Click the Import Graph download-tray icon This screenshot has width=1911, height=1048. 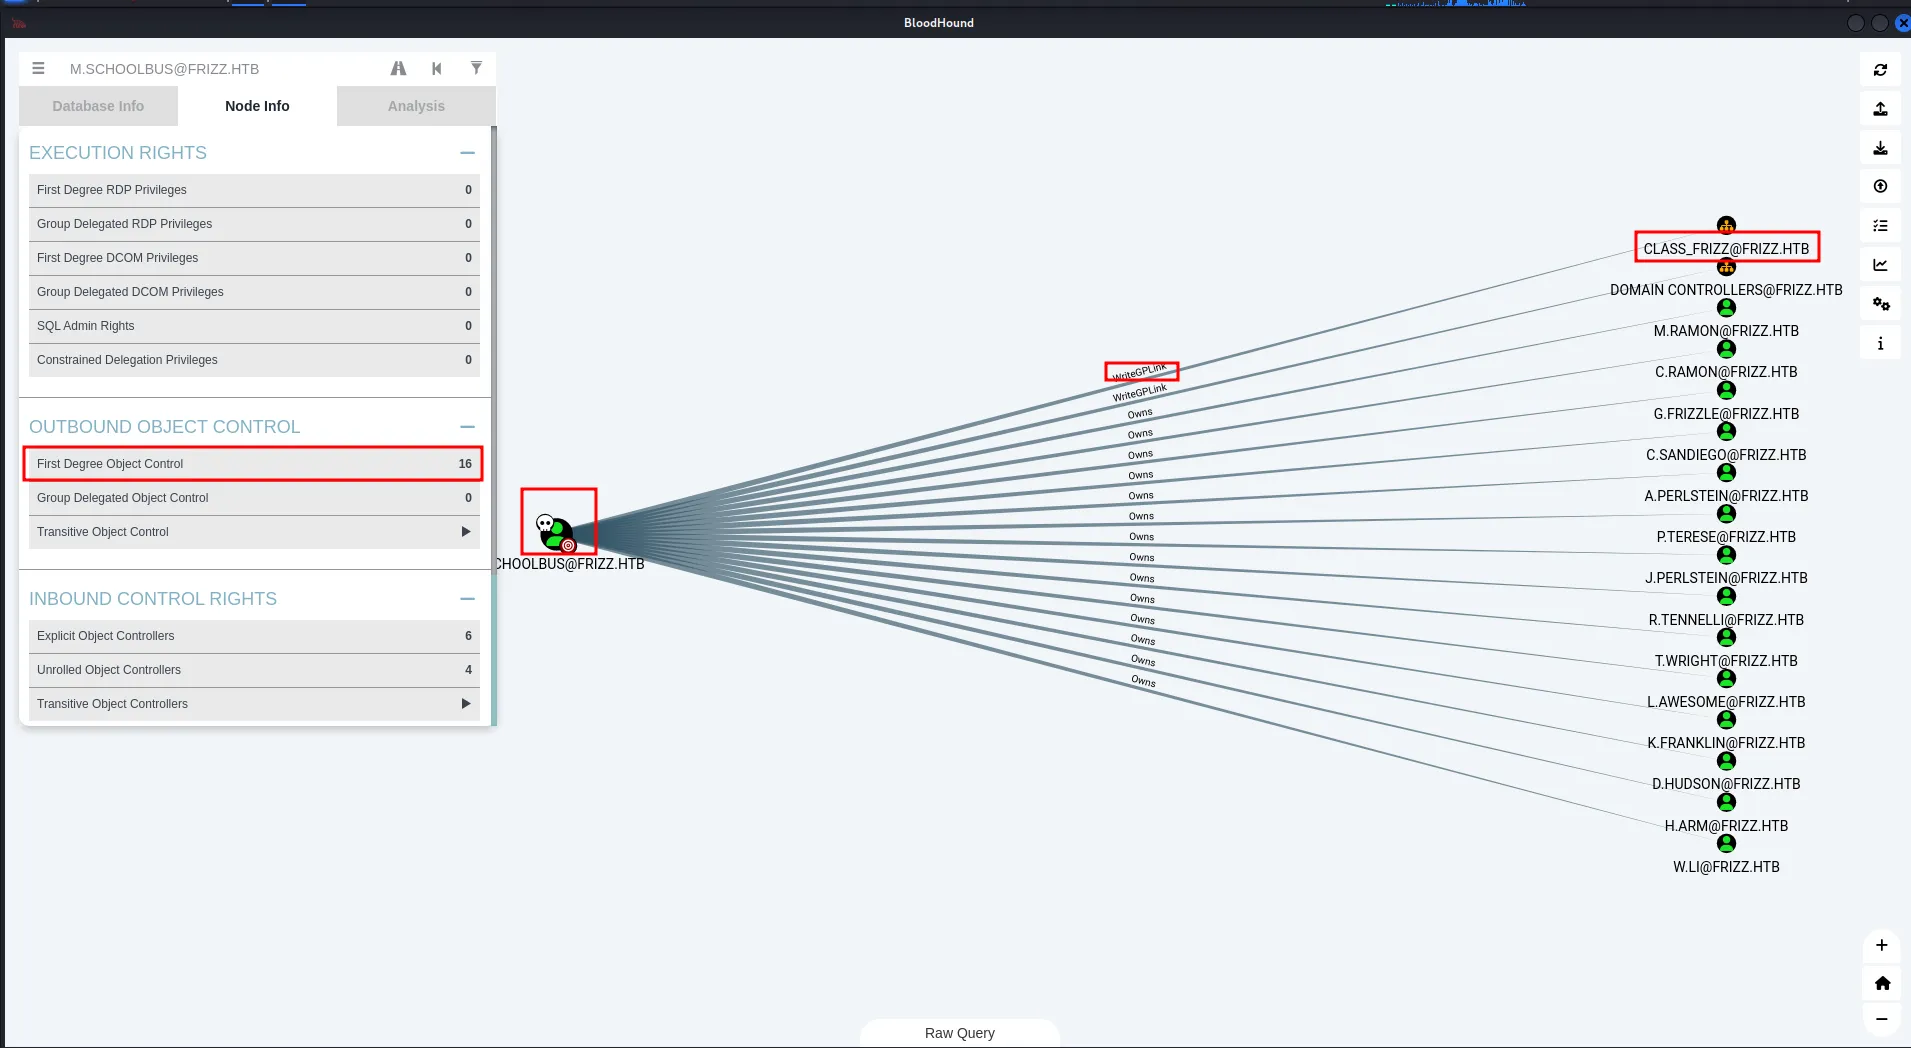(1880, 148)
